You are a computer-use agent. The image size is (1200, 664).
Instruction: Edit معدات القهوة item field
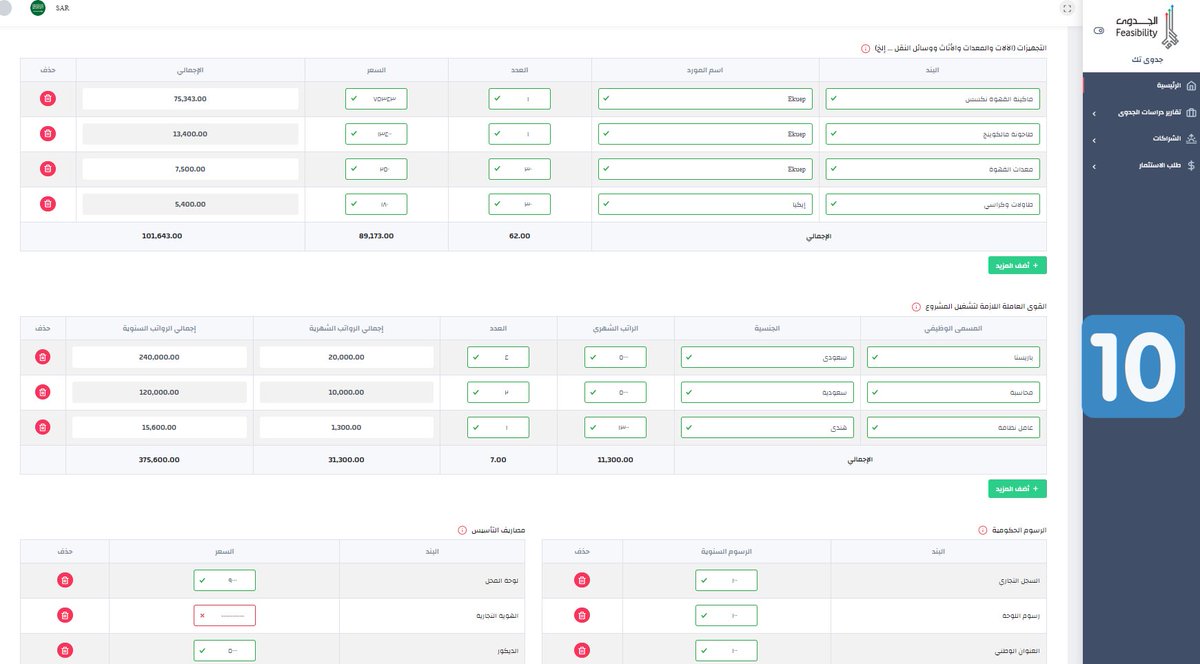point(933,169)
